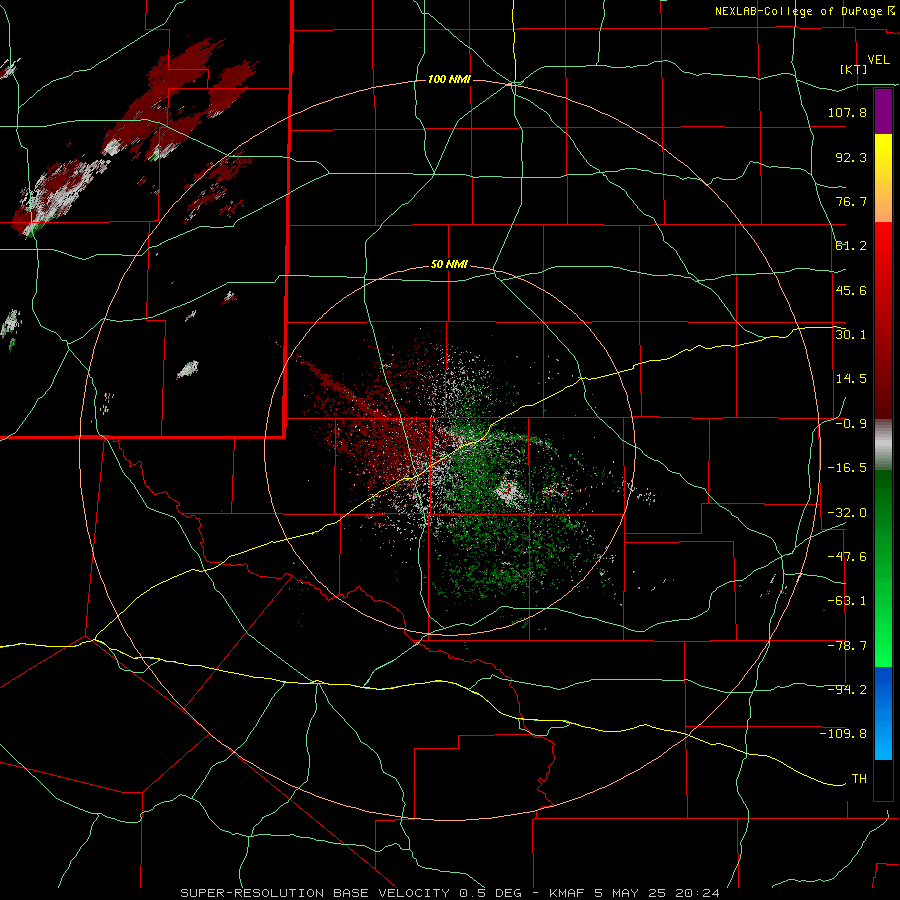This screenshot has height=900, width=900.
Task: Click the yellow-orange segment of the color bar
Action: (x=883, y=178)
